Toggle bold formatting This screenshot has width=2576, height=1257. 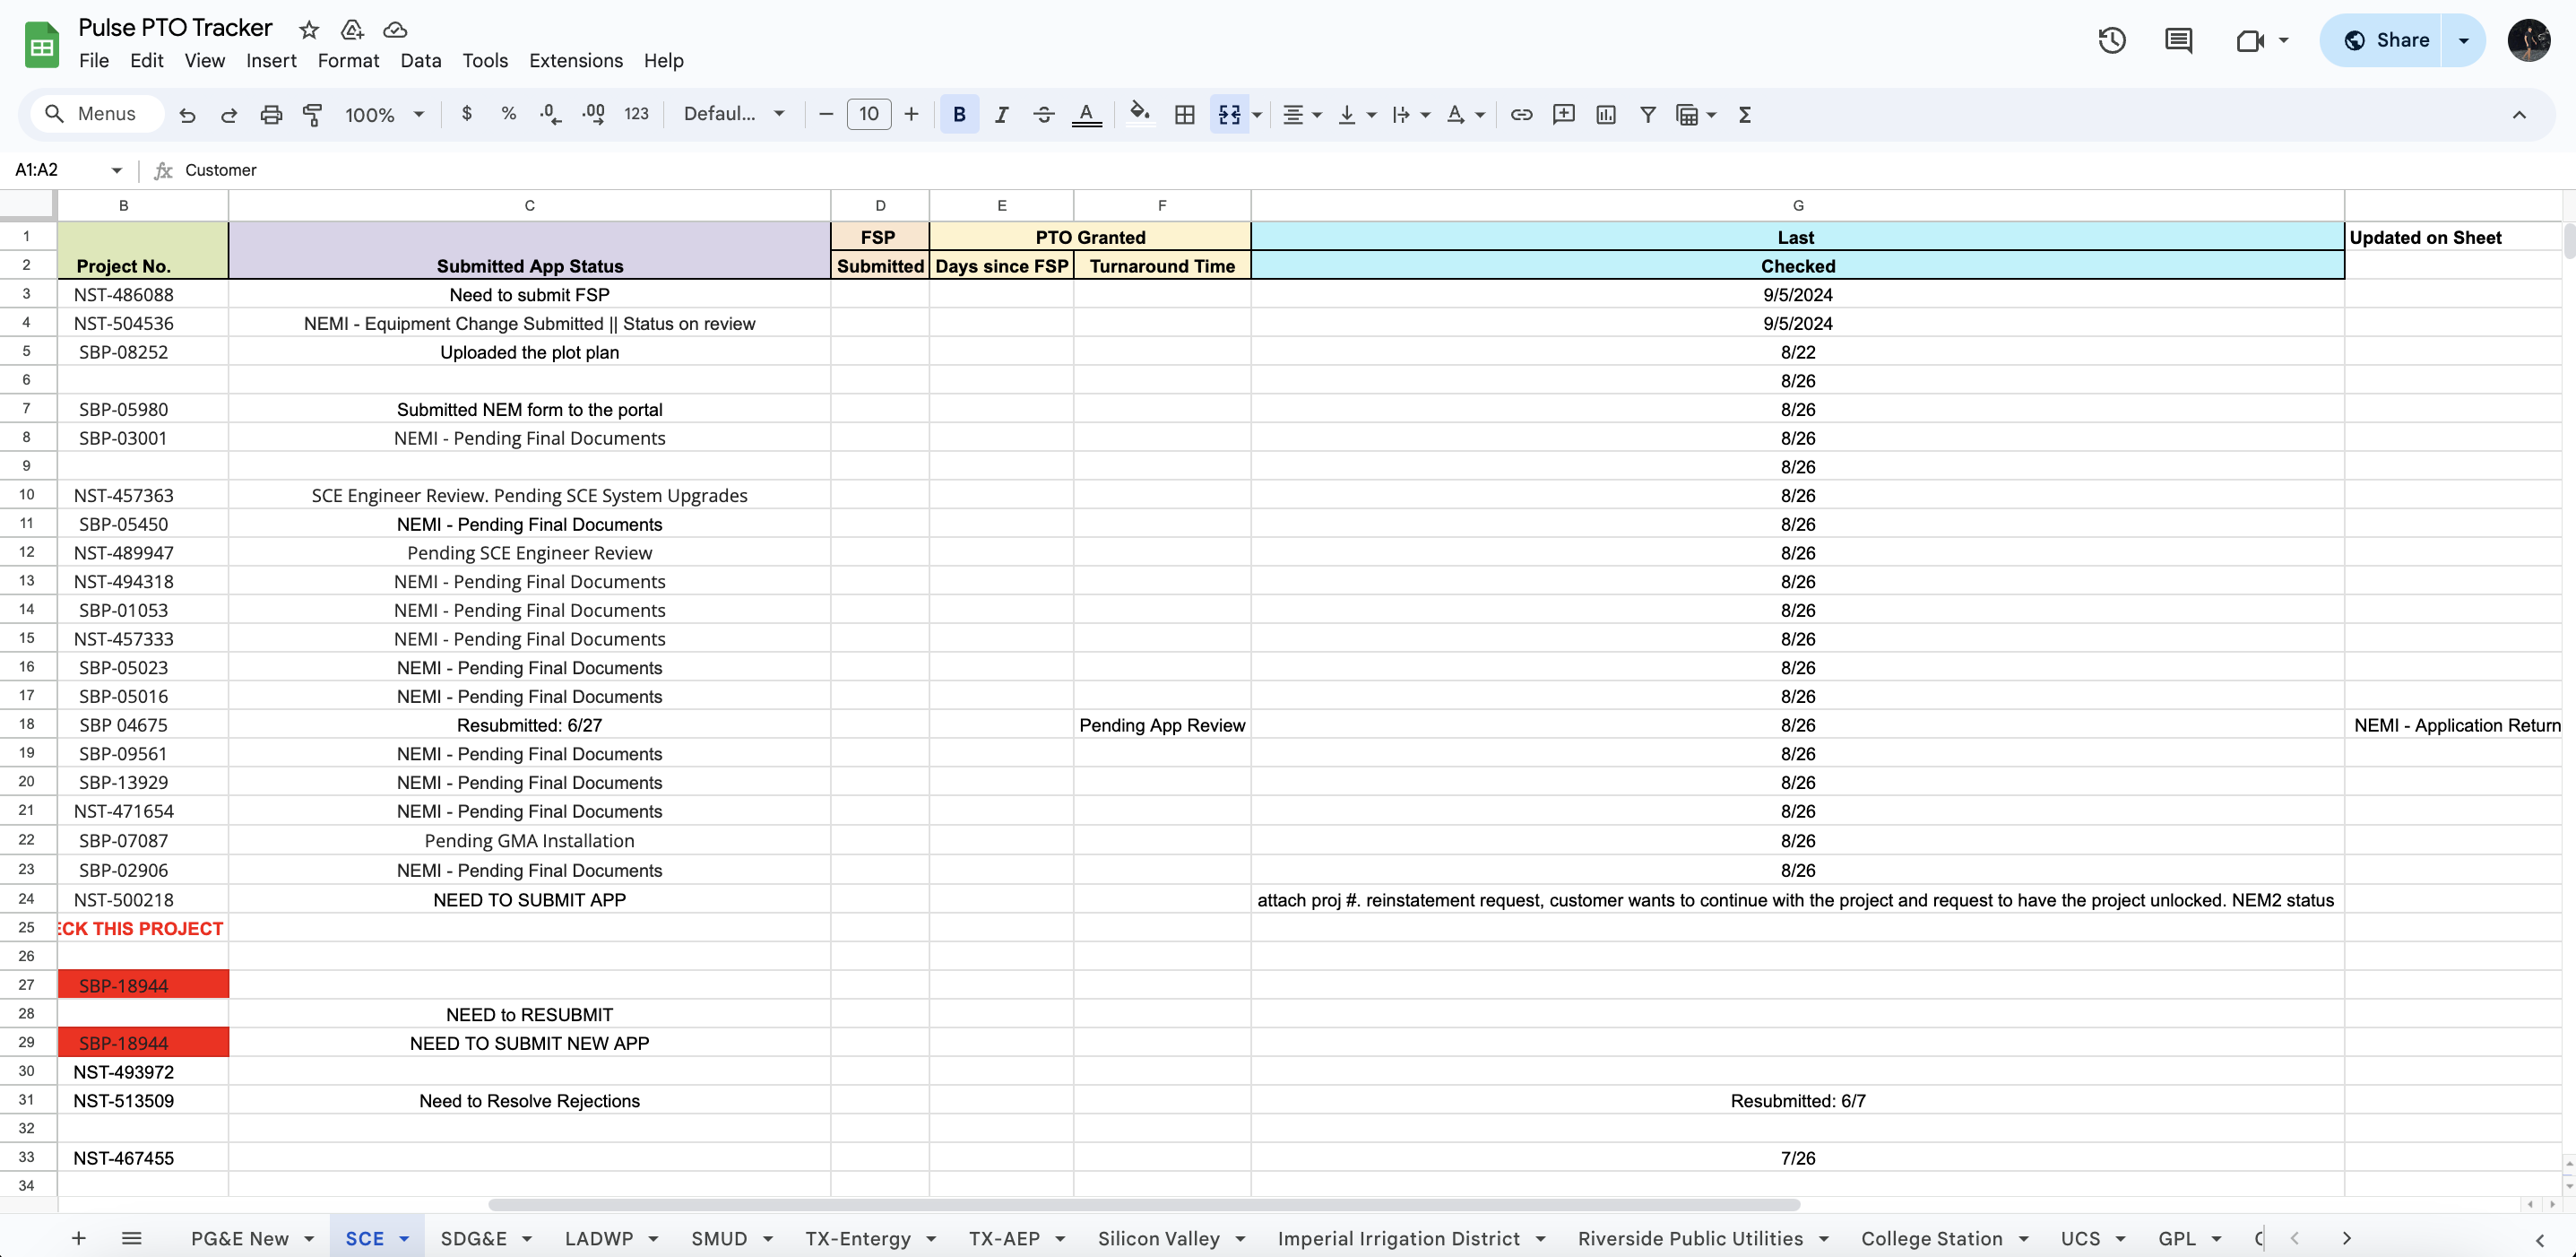pos(959,115)
